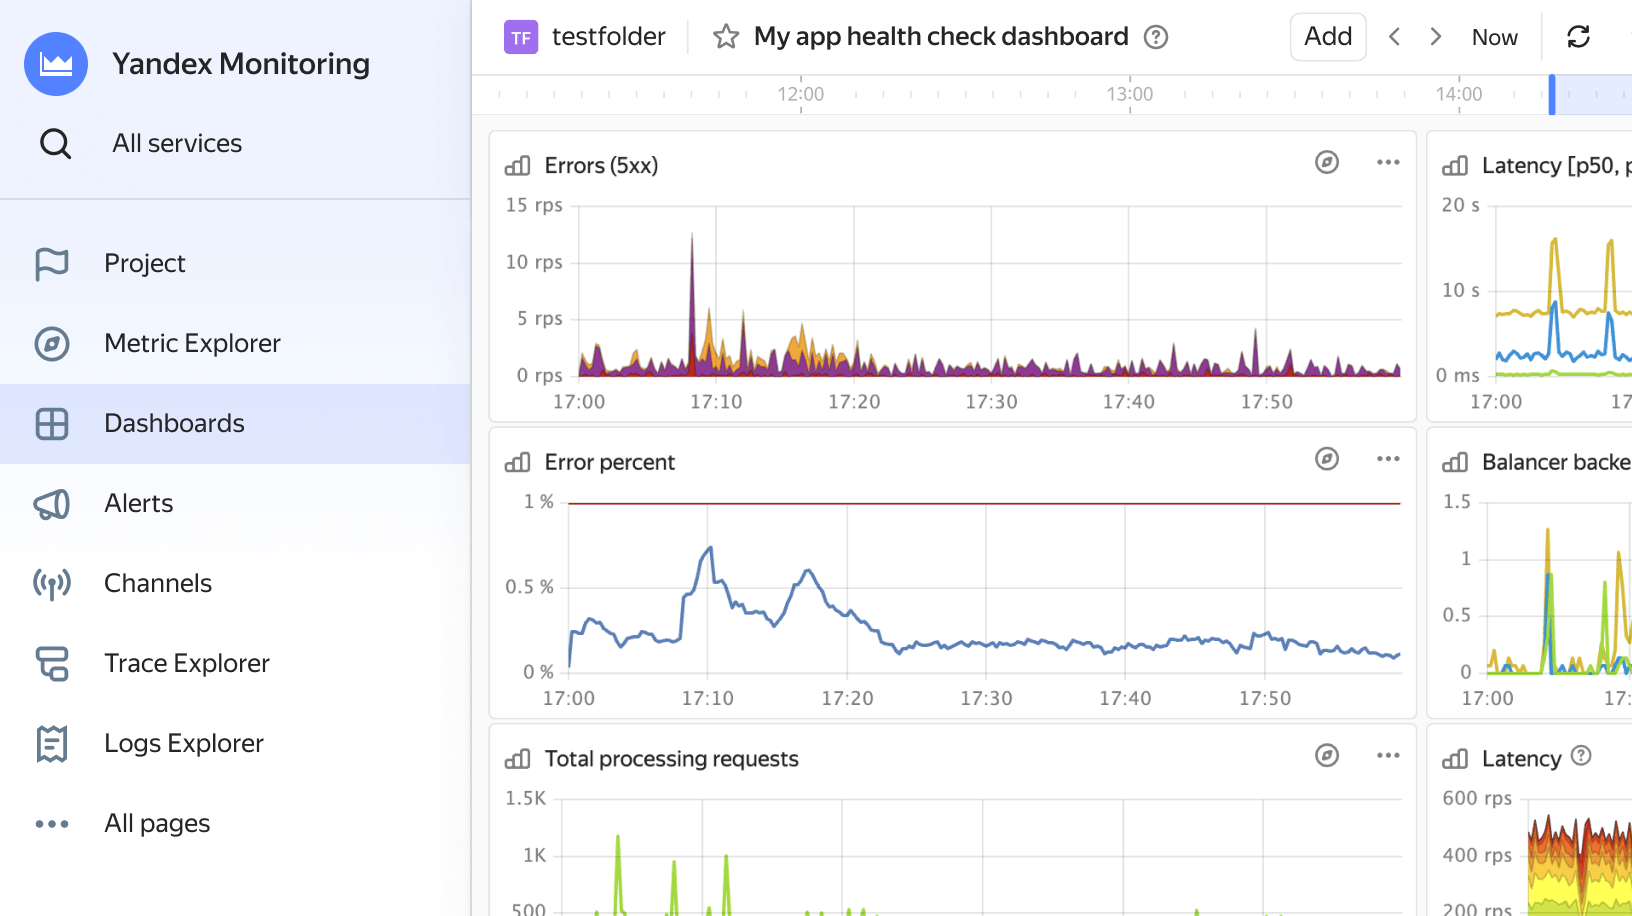The image size is (1632, 916).
Task: Click the Yandex Monitoring logo icon
Action: coord(56,64)
